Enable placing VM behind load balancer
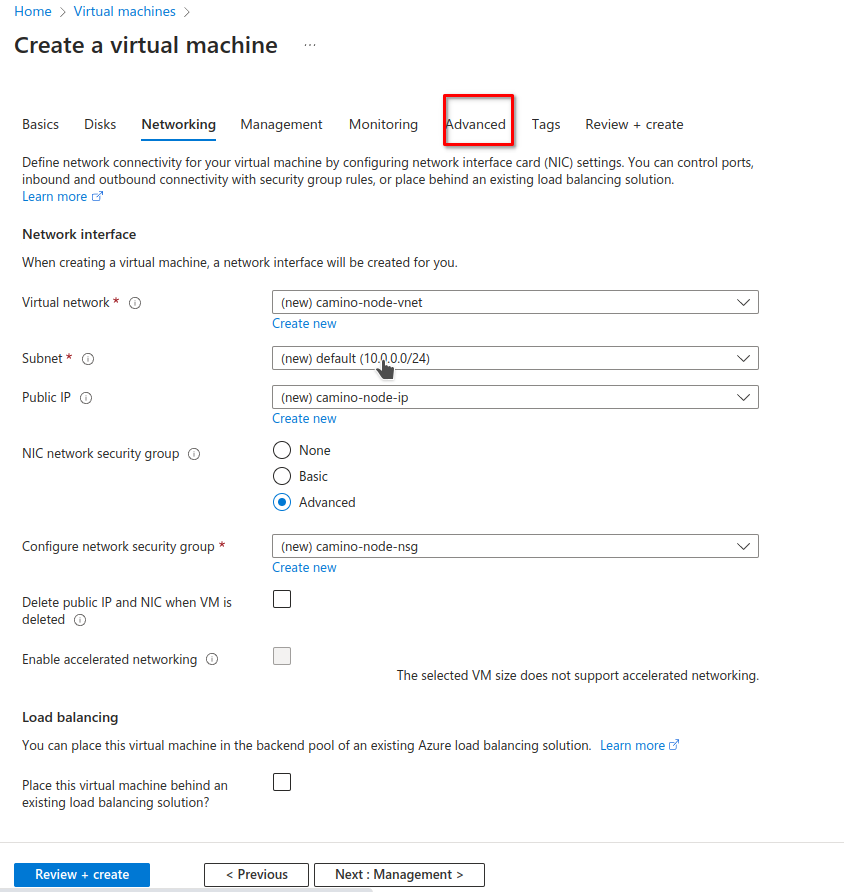This screenshot has height=892, width=844. [282, 782]
